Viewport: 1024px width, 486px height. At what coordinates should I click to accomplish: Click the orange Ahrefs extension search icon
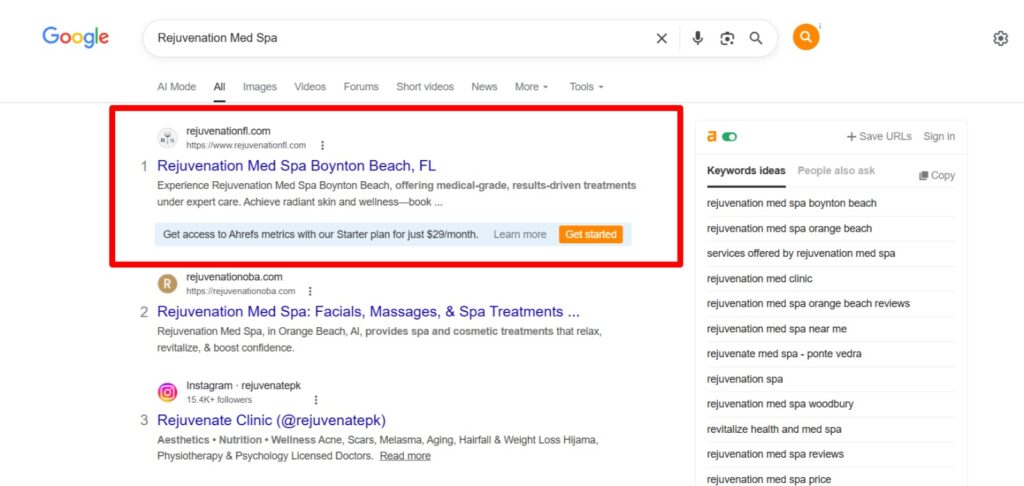805,38
